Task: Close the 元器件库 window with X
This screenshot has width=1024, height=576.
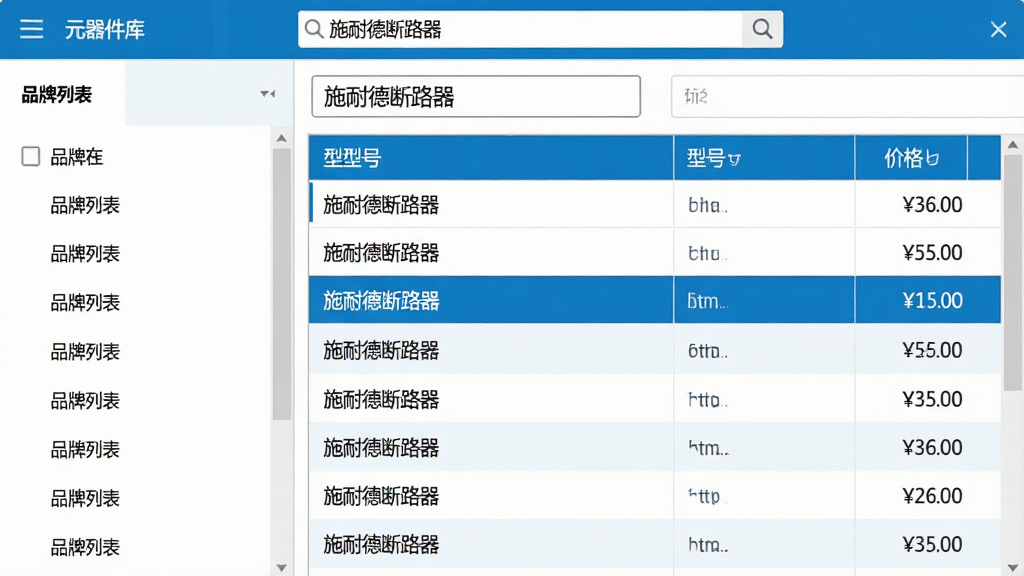Action: 998,29
